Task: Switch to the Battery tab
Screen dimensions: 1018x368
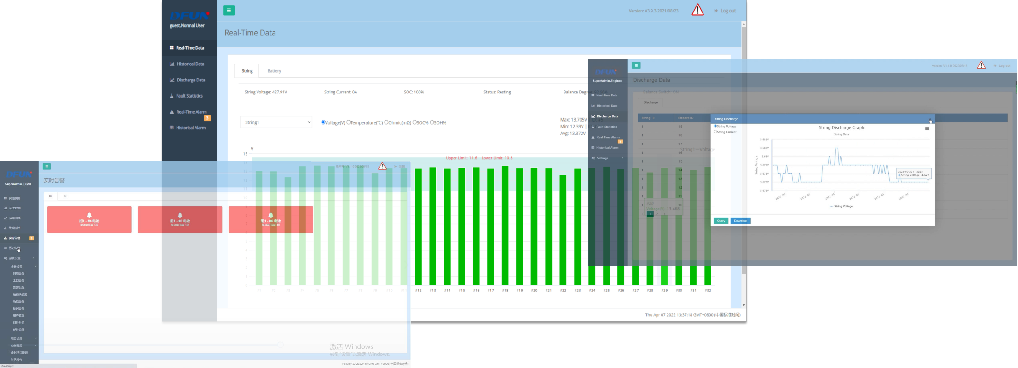Action: click(274, 71)
